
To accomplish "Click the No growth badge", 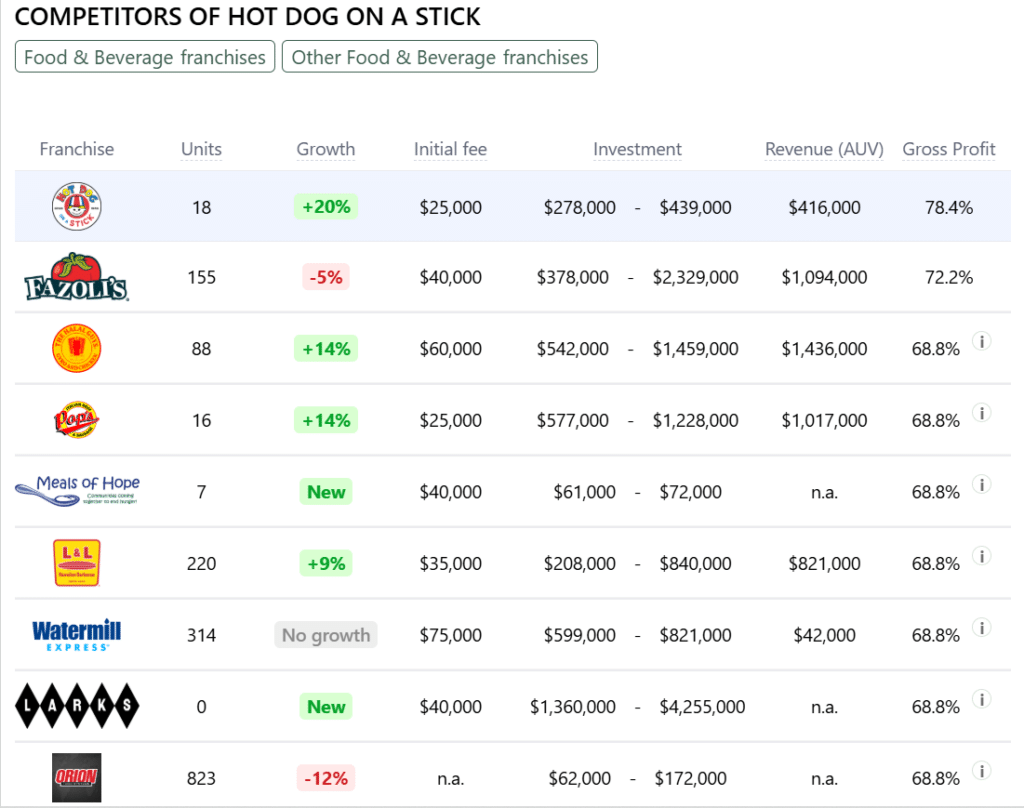I will click(326, 635).
